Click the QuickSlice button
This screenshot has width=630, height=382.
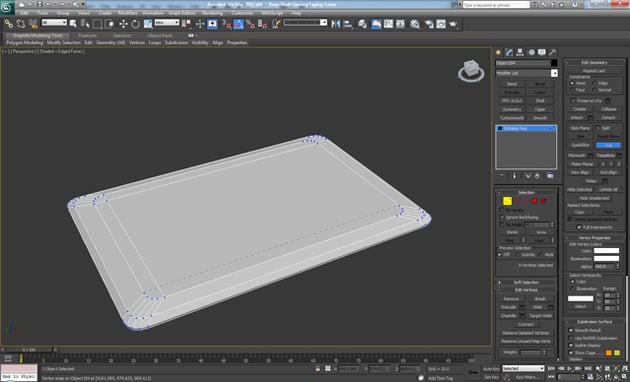point(581,145)
